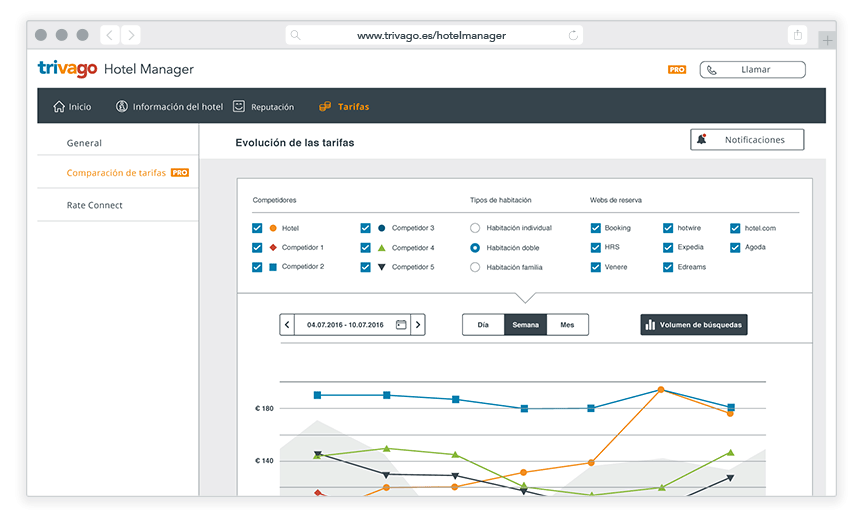The image size is (864, 518).
Task: Click the Hotel Manager title text
Action: point(149,69)
